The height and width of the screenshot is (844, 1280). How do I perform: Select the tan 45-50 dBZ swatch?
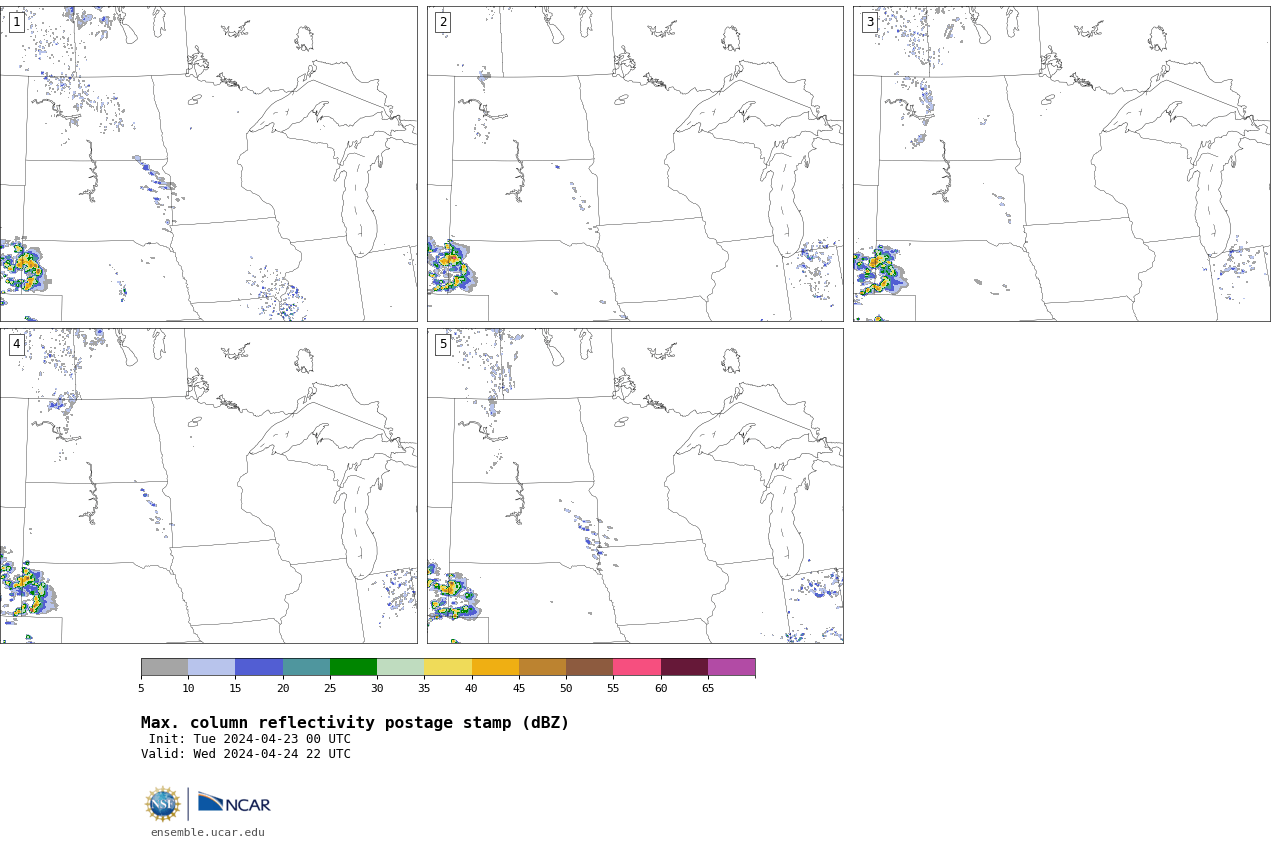click(x=542, y=667)
